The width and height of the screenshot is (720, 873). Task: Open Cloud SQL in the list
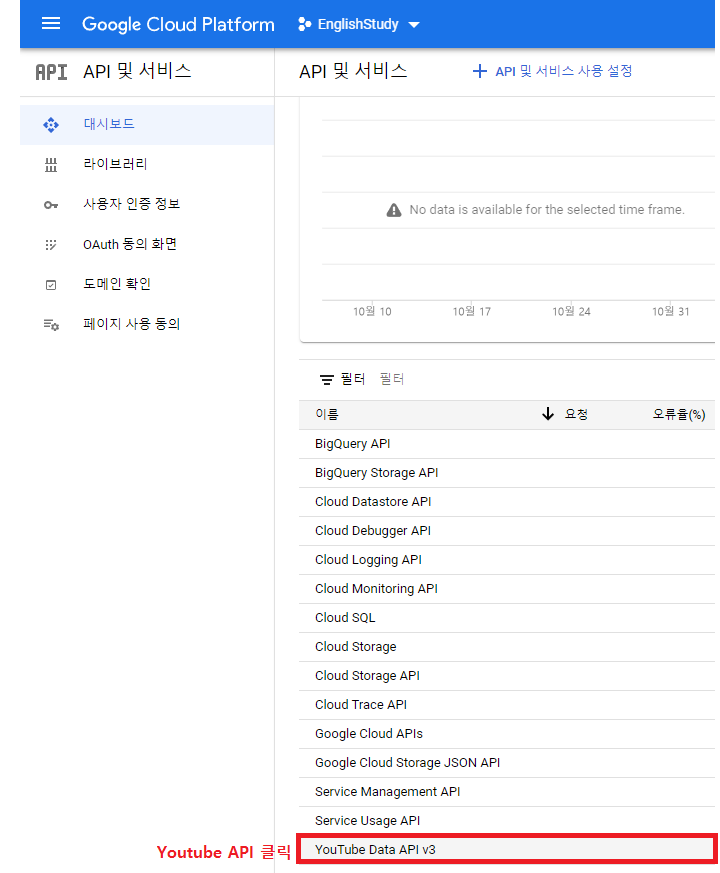pyautogui.click(x=507, y=617)
